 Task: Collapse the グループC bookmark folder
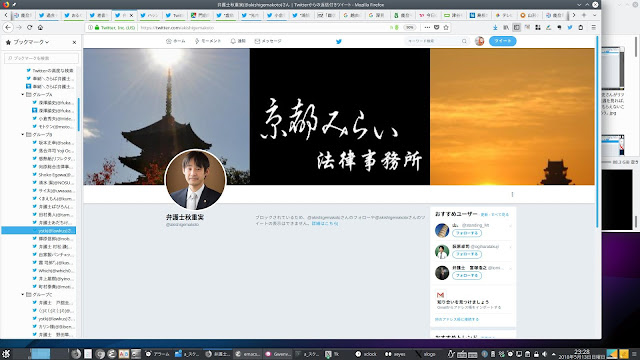tap(23, 294)
